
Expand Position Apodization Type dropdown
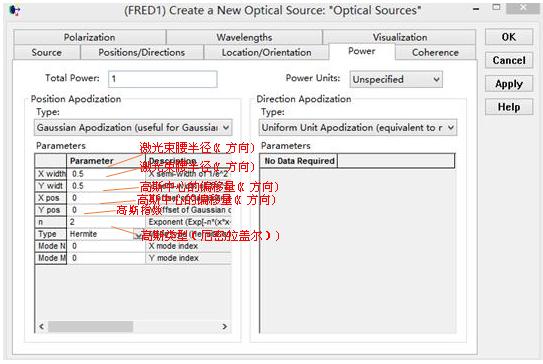pyautogui.click(x=133, y=127)
